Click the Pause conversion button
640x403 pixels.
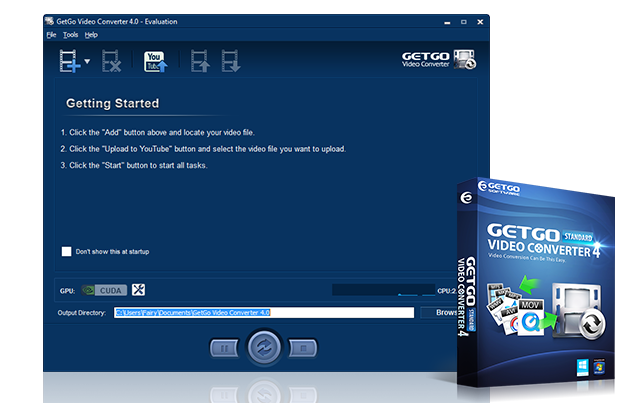[x=224, y=348]
